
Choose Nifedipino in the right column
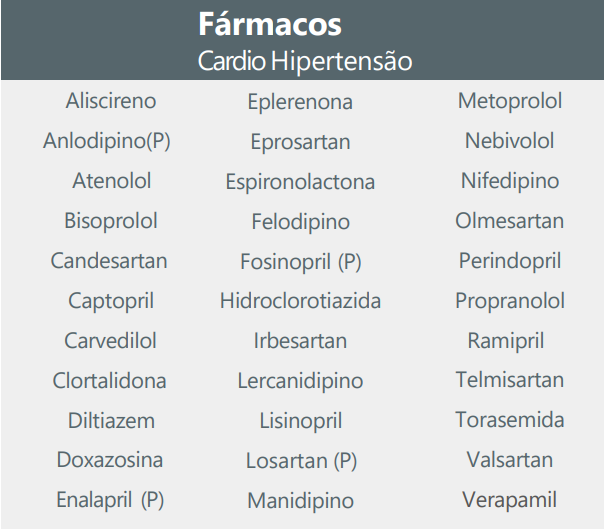point(510,181)
